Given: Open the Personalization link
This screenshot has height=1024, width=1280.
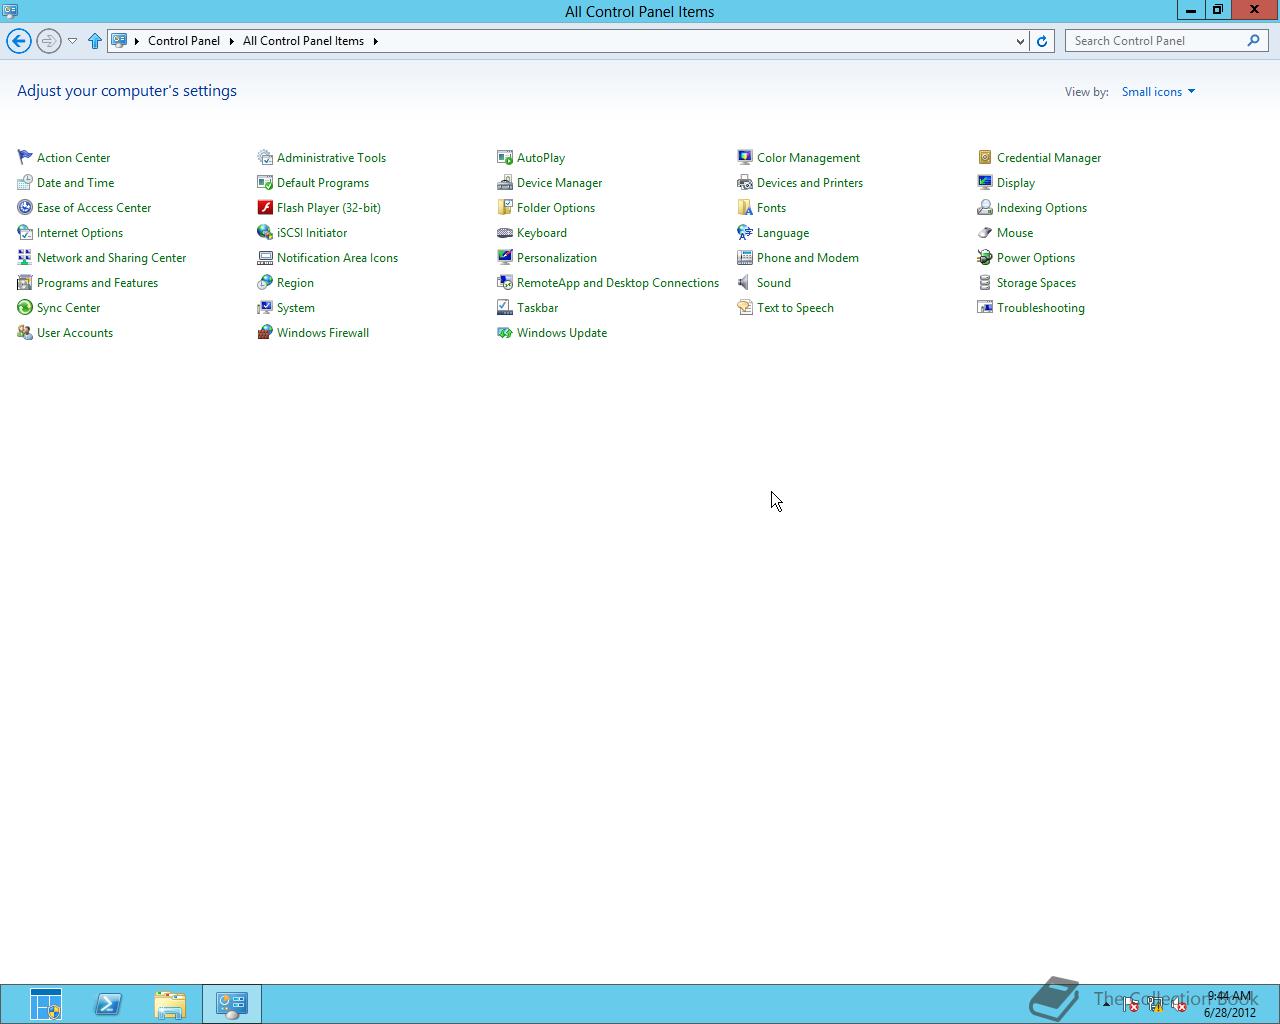Looking at the screenshot, I should tap(557, 257).
